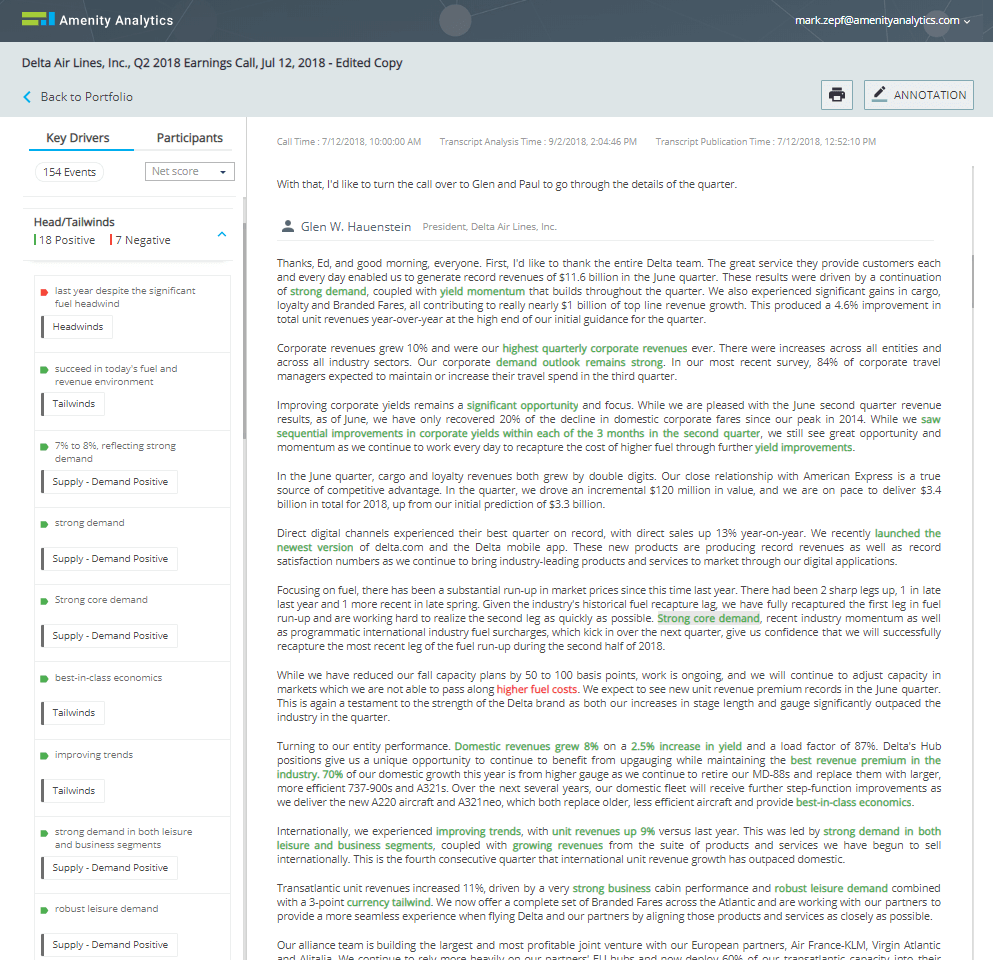Viewport: 993px width, 960px height.
Task: Click the Tailwinds tag under 'improving trends'
Action: (73, 791)
